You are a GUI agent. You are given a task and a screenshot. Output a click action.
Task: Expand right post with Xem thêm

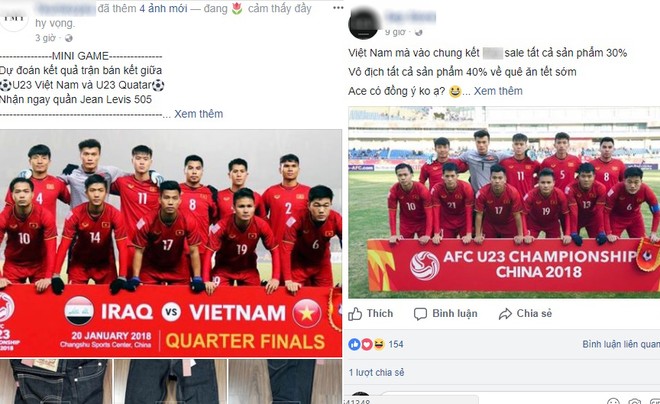(x=498, y=91)
